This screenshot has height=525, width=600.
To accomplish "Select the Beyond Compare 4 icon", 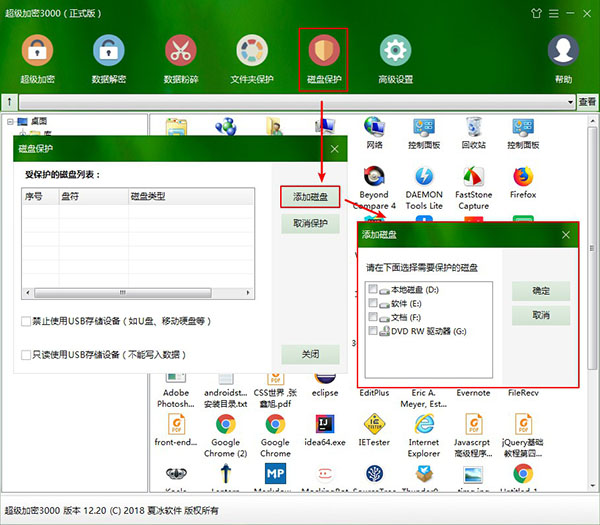I will [374, 188].
